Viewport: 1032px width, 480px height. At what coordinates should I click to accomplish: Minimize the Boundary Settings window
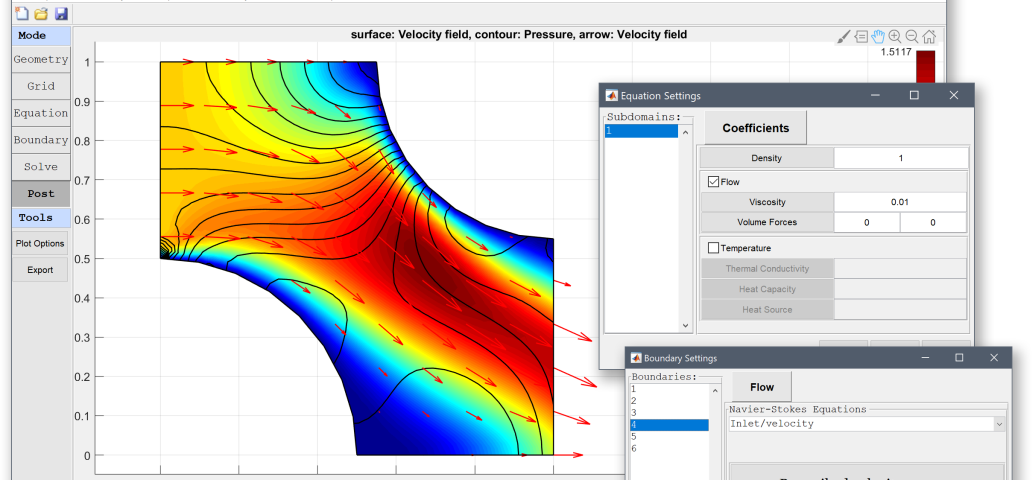923,358
